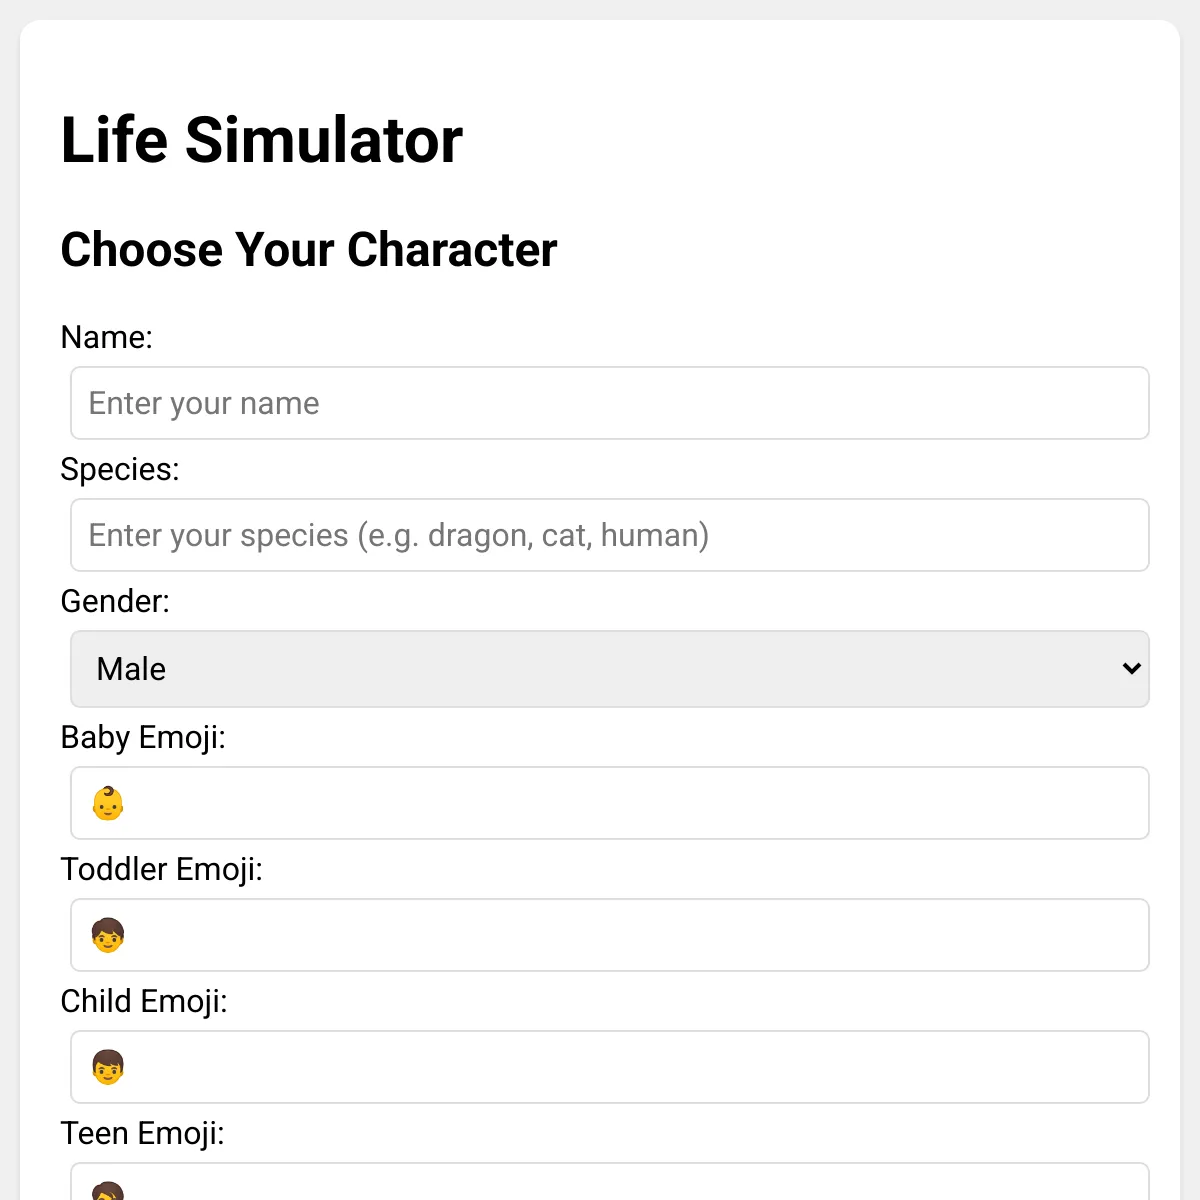Click the Toddler Emoji: label
The image size is (1200, 1200).
click(x=162, y=869)
